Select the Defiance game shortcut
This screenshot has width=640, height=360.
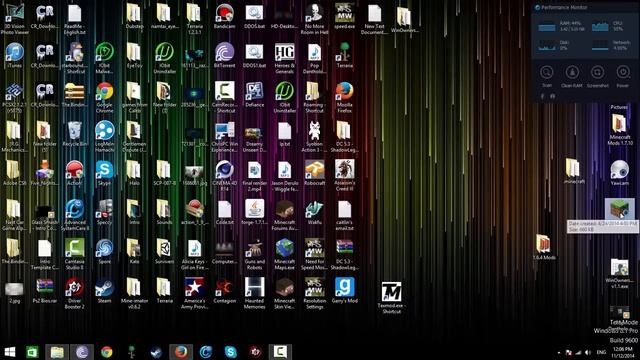point(254,95)
